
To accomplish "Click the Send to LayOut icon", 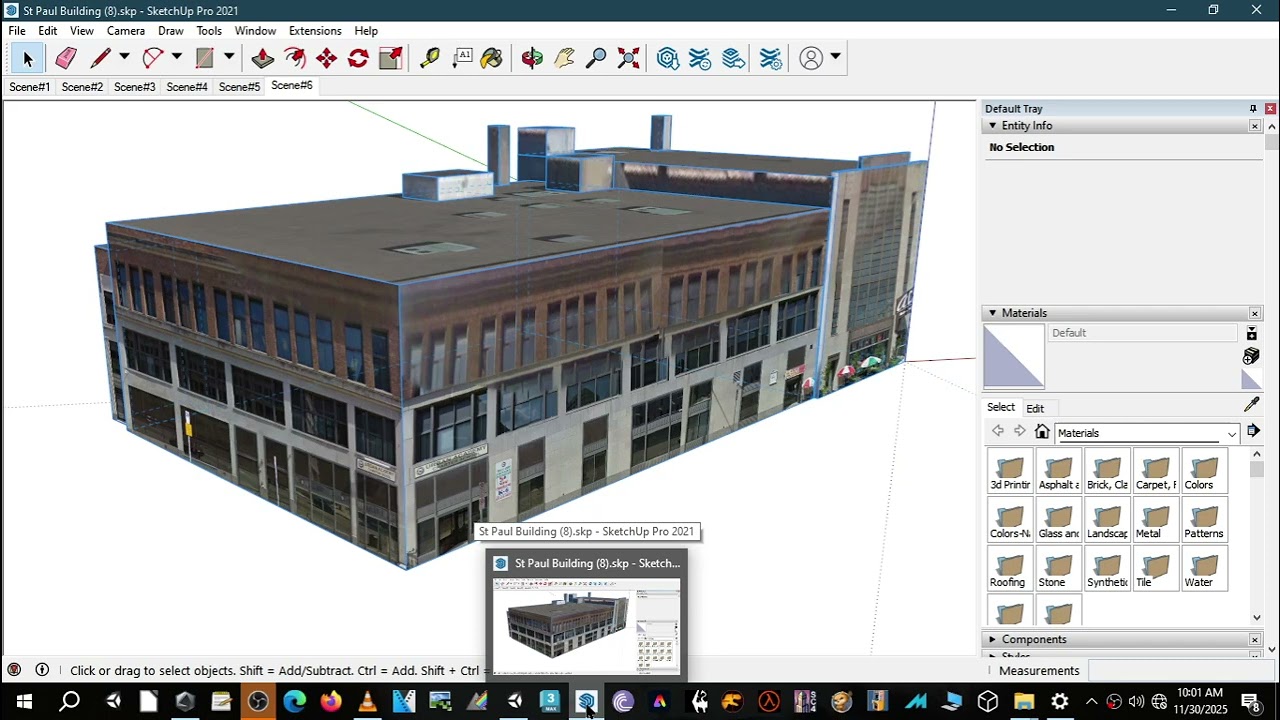I will click(733, 59).
